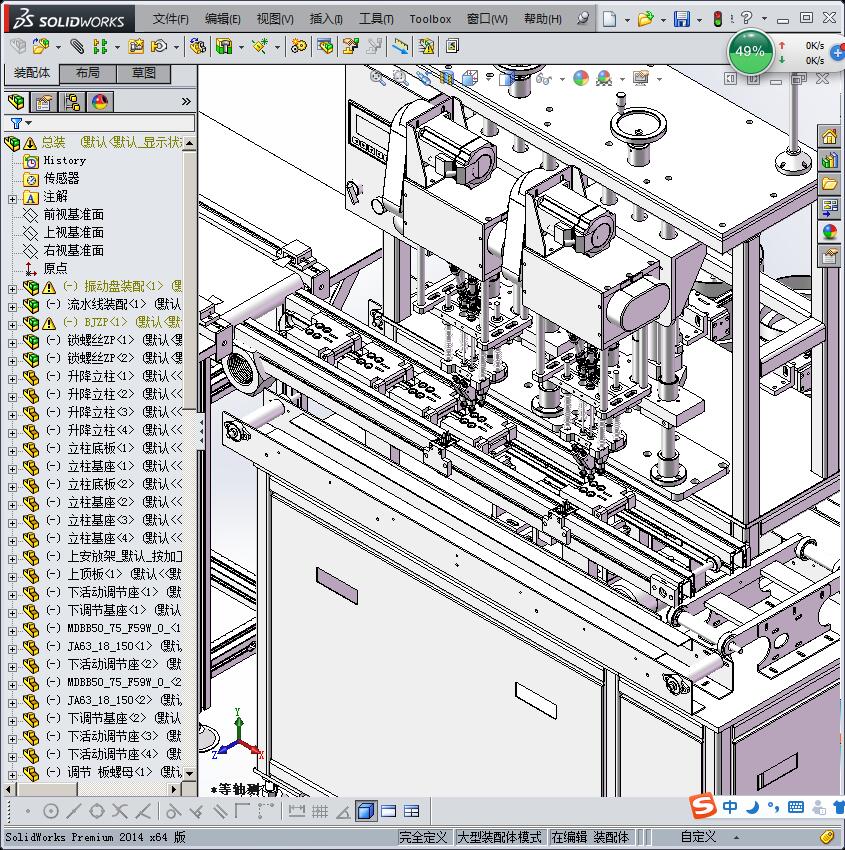Open the FeatureManager design tree tab
This screenshot has width=845, height=850.
click(15, 102)
